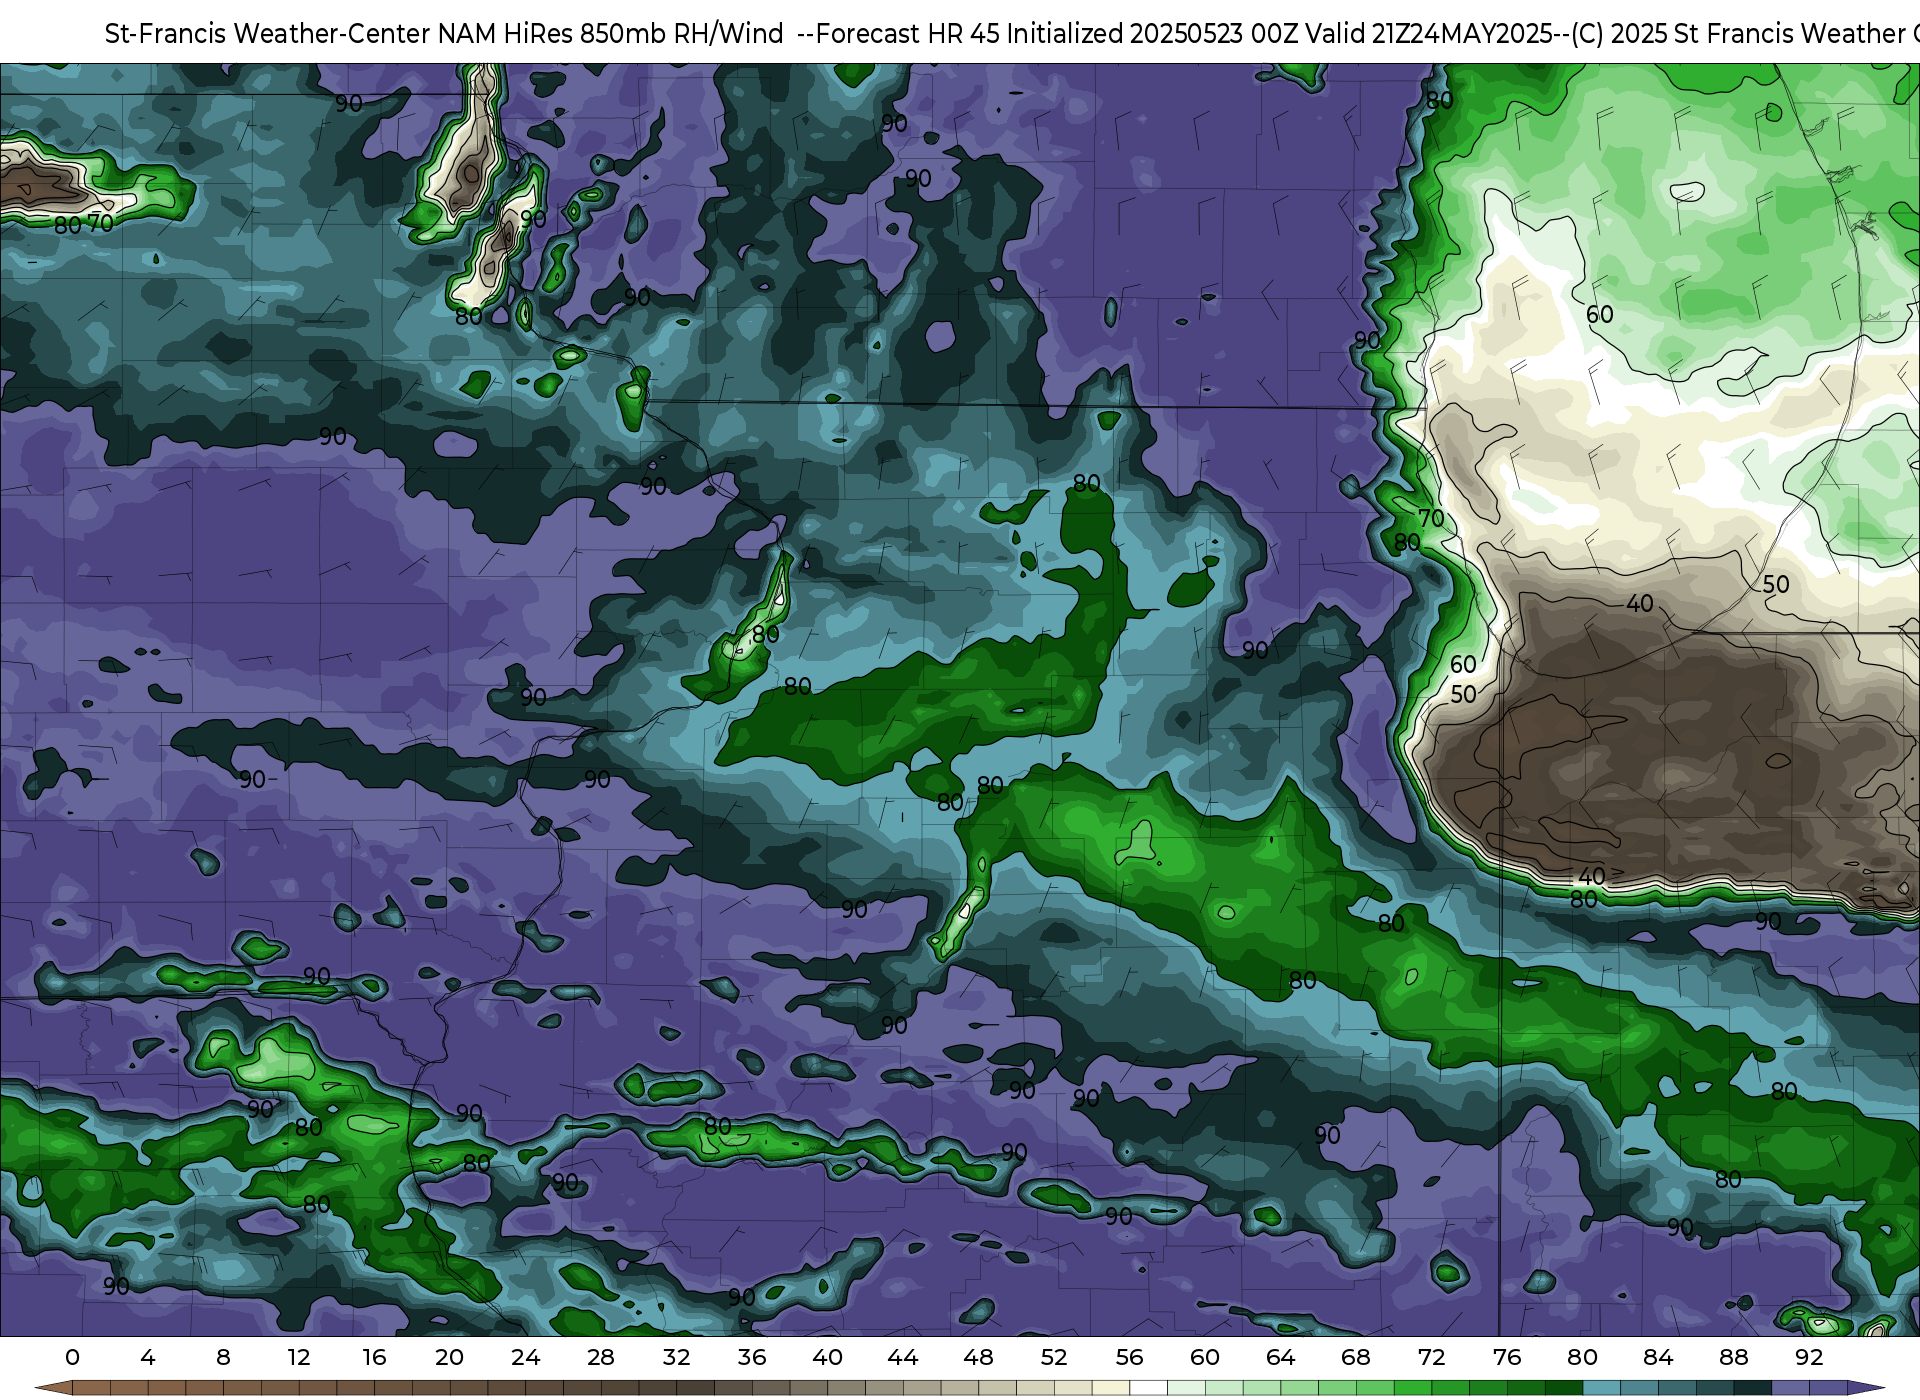The image size is (1920, 1400).
Task: Click the colorbar label '12'
Action: point(299,1357)
